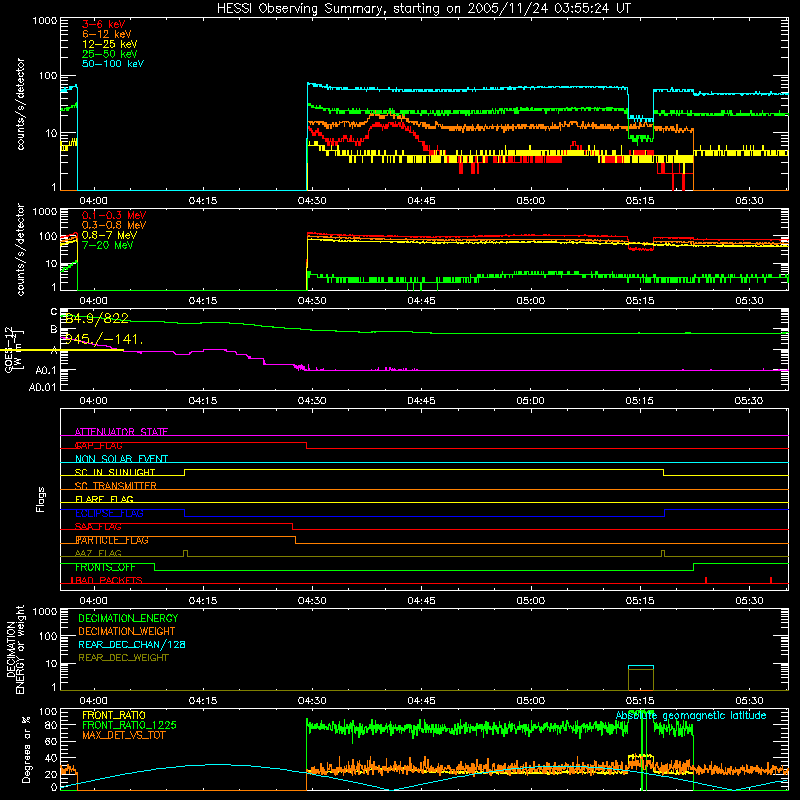Click the vertical Flags axis label

[x=40, y=499]
